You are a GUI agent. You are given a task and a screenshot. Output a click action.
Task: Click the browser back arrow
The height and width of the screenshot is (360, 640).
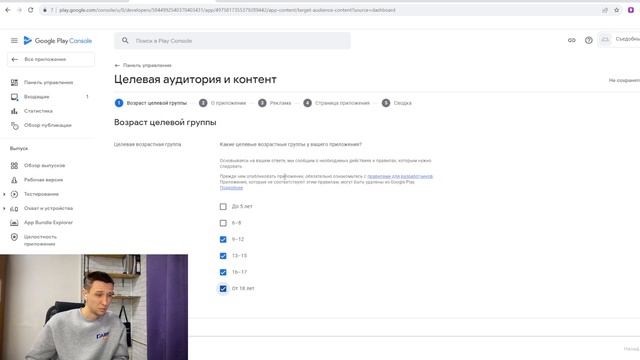pyautogui.click(x=8, y=10)
